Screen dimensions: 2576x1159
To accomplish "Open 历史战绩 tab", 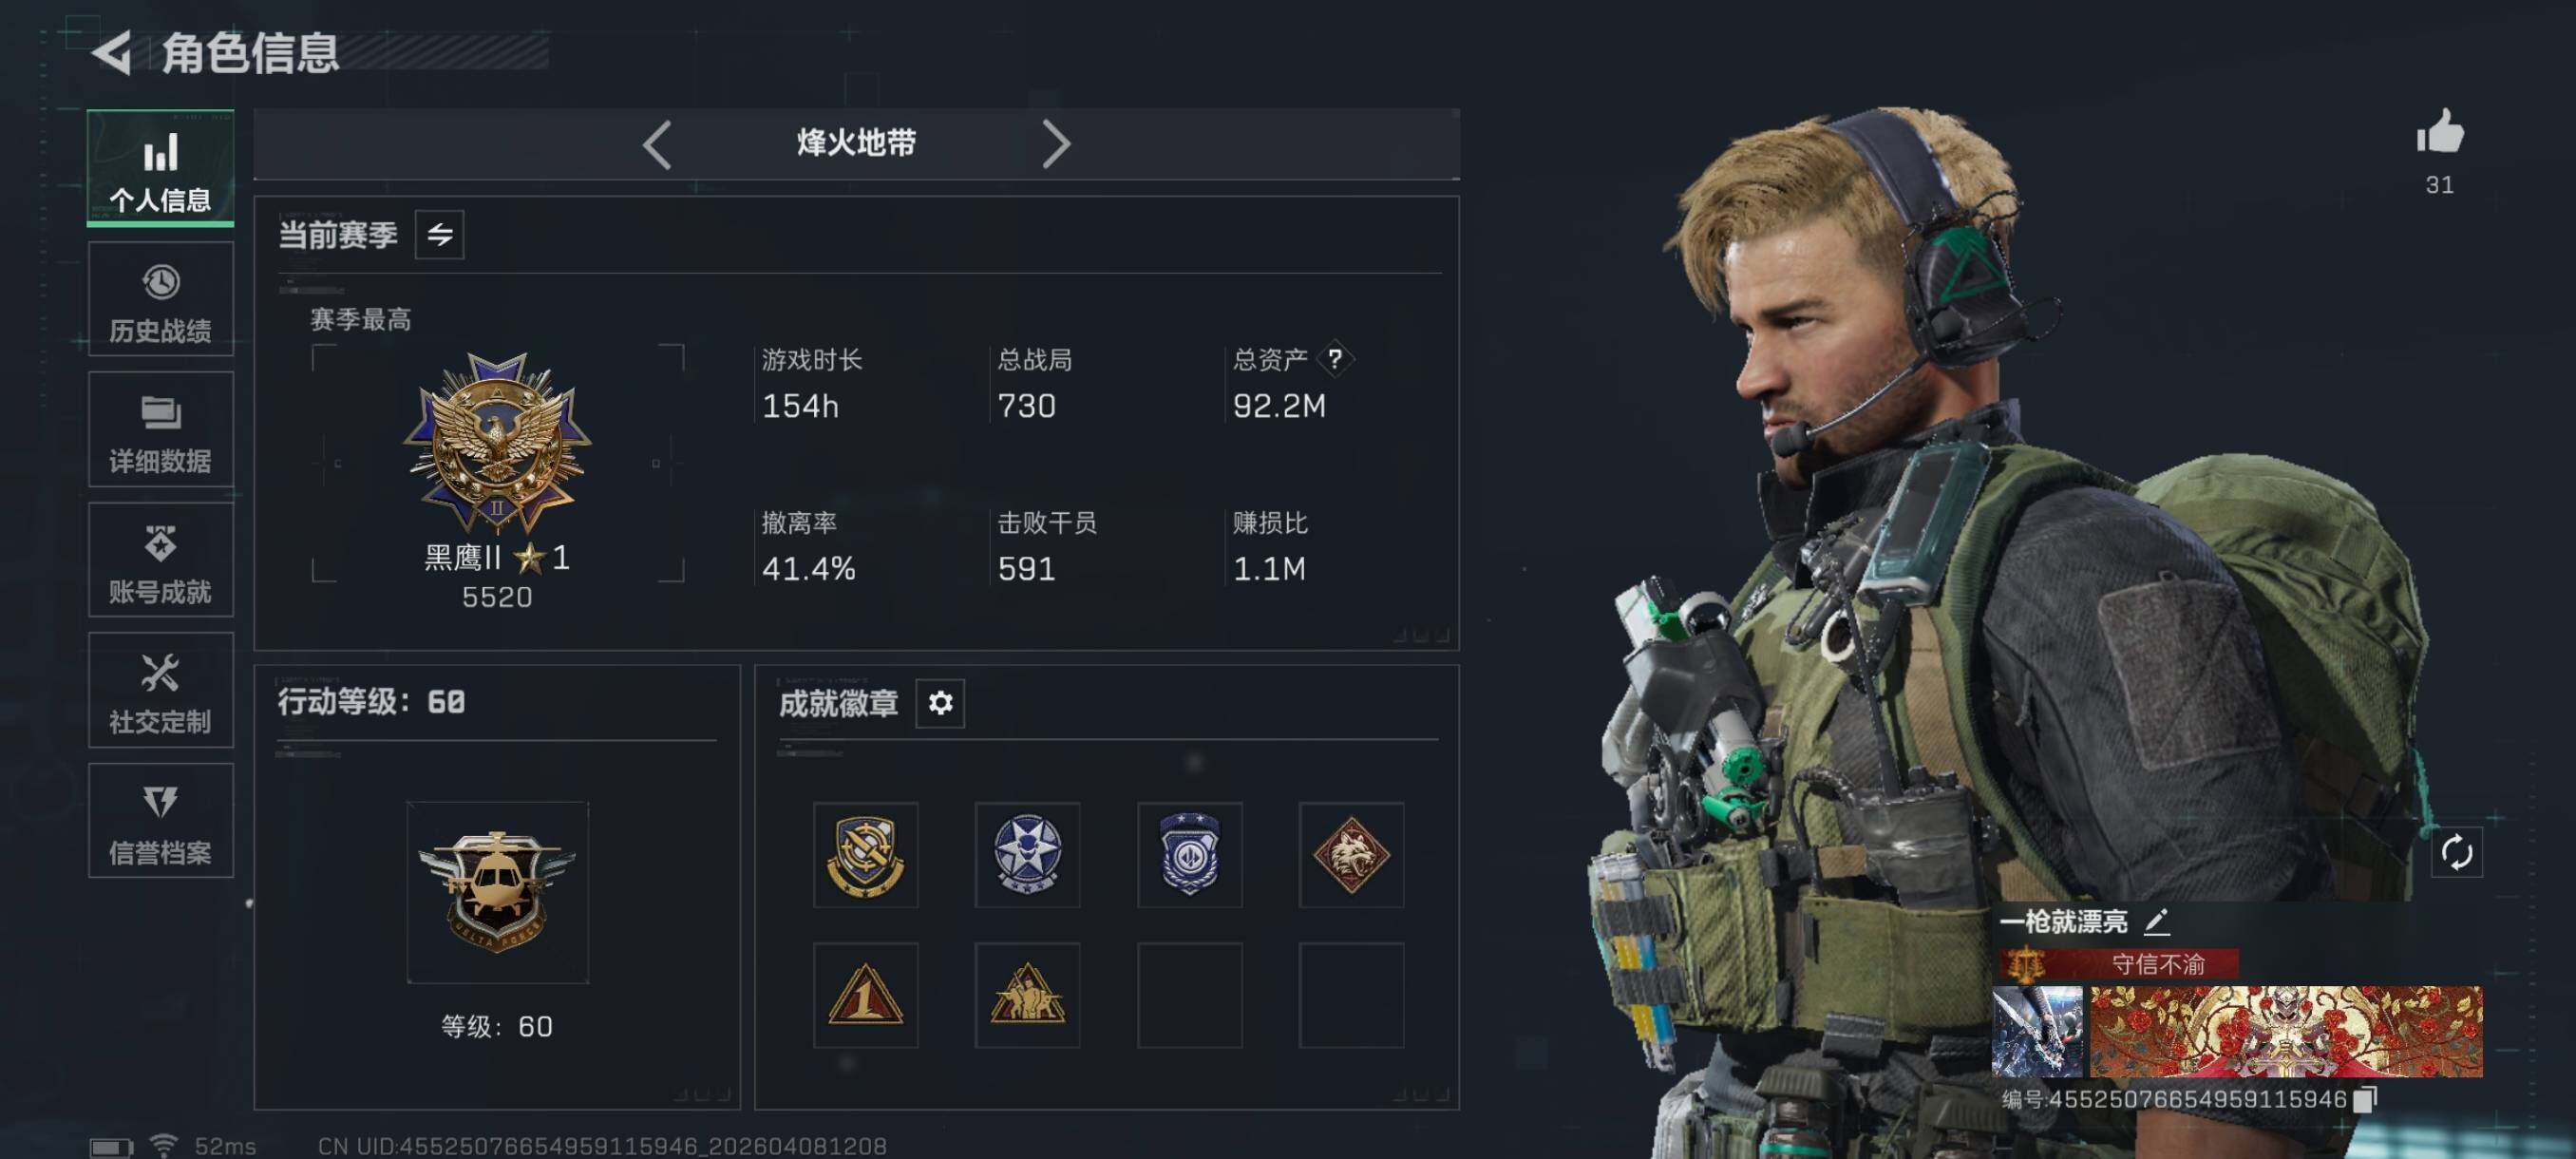I will click(x=161, y=299).
